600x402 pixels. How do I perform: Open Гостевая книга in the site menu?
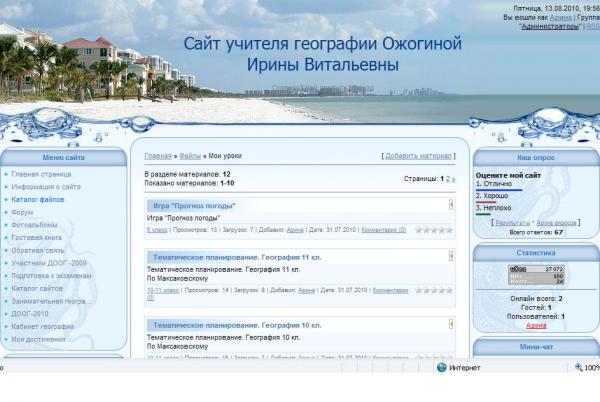(x=36, y=238)
